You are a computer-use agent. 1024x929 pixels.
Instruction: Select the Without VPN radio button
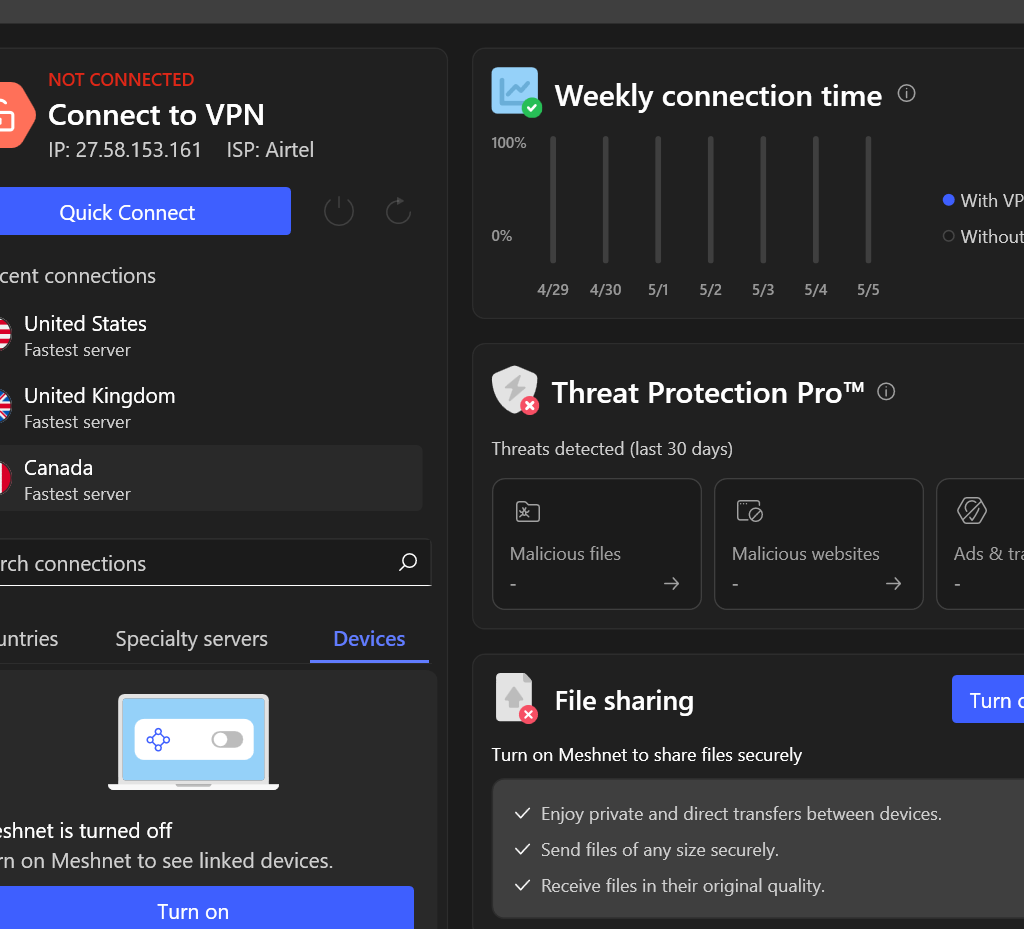(947, 236)
